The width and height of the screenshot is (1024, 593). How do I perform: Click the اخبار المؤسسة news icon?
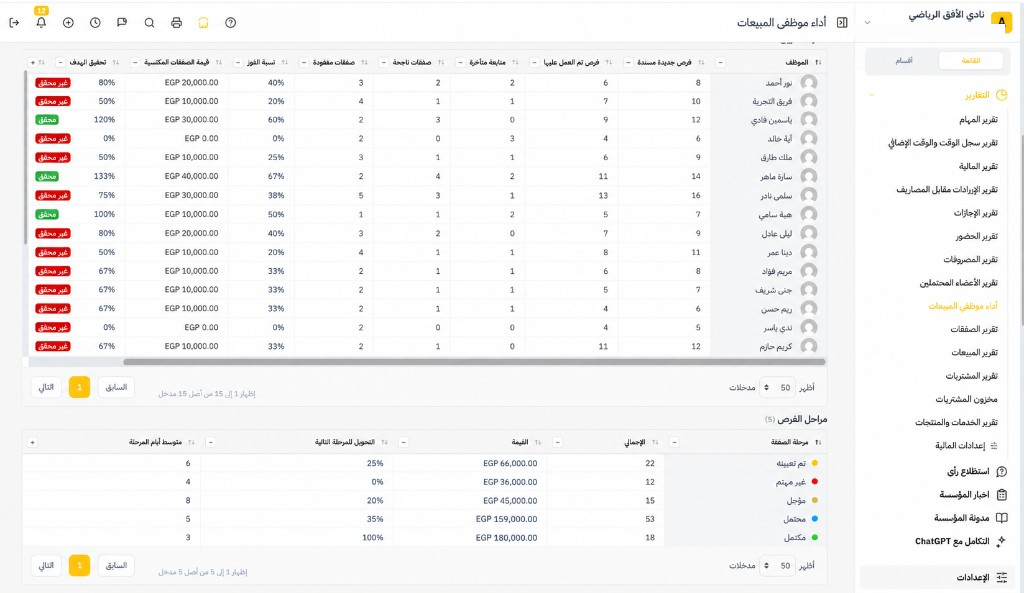[x=1001, y=495]
